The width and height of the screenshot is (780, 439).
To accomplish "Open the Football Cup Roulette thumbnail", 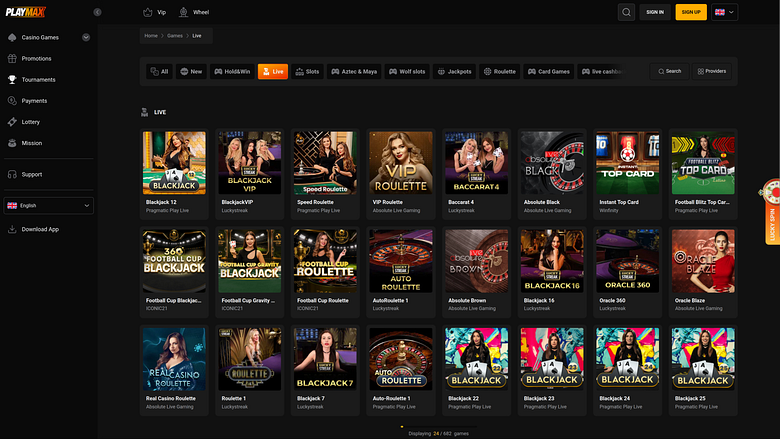I will (x=325, y=261).
